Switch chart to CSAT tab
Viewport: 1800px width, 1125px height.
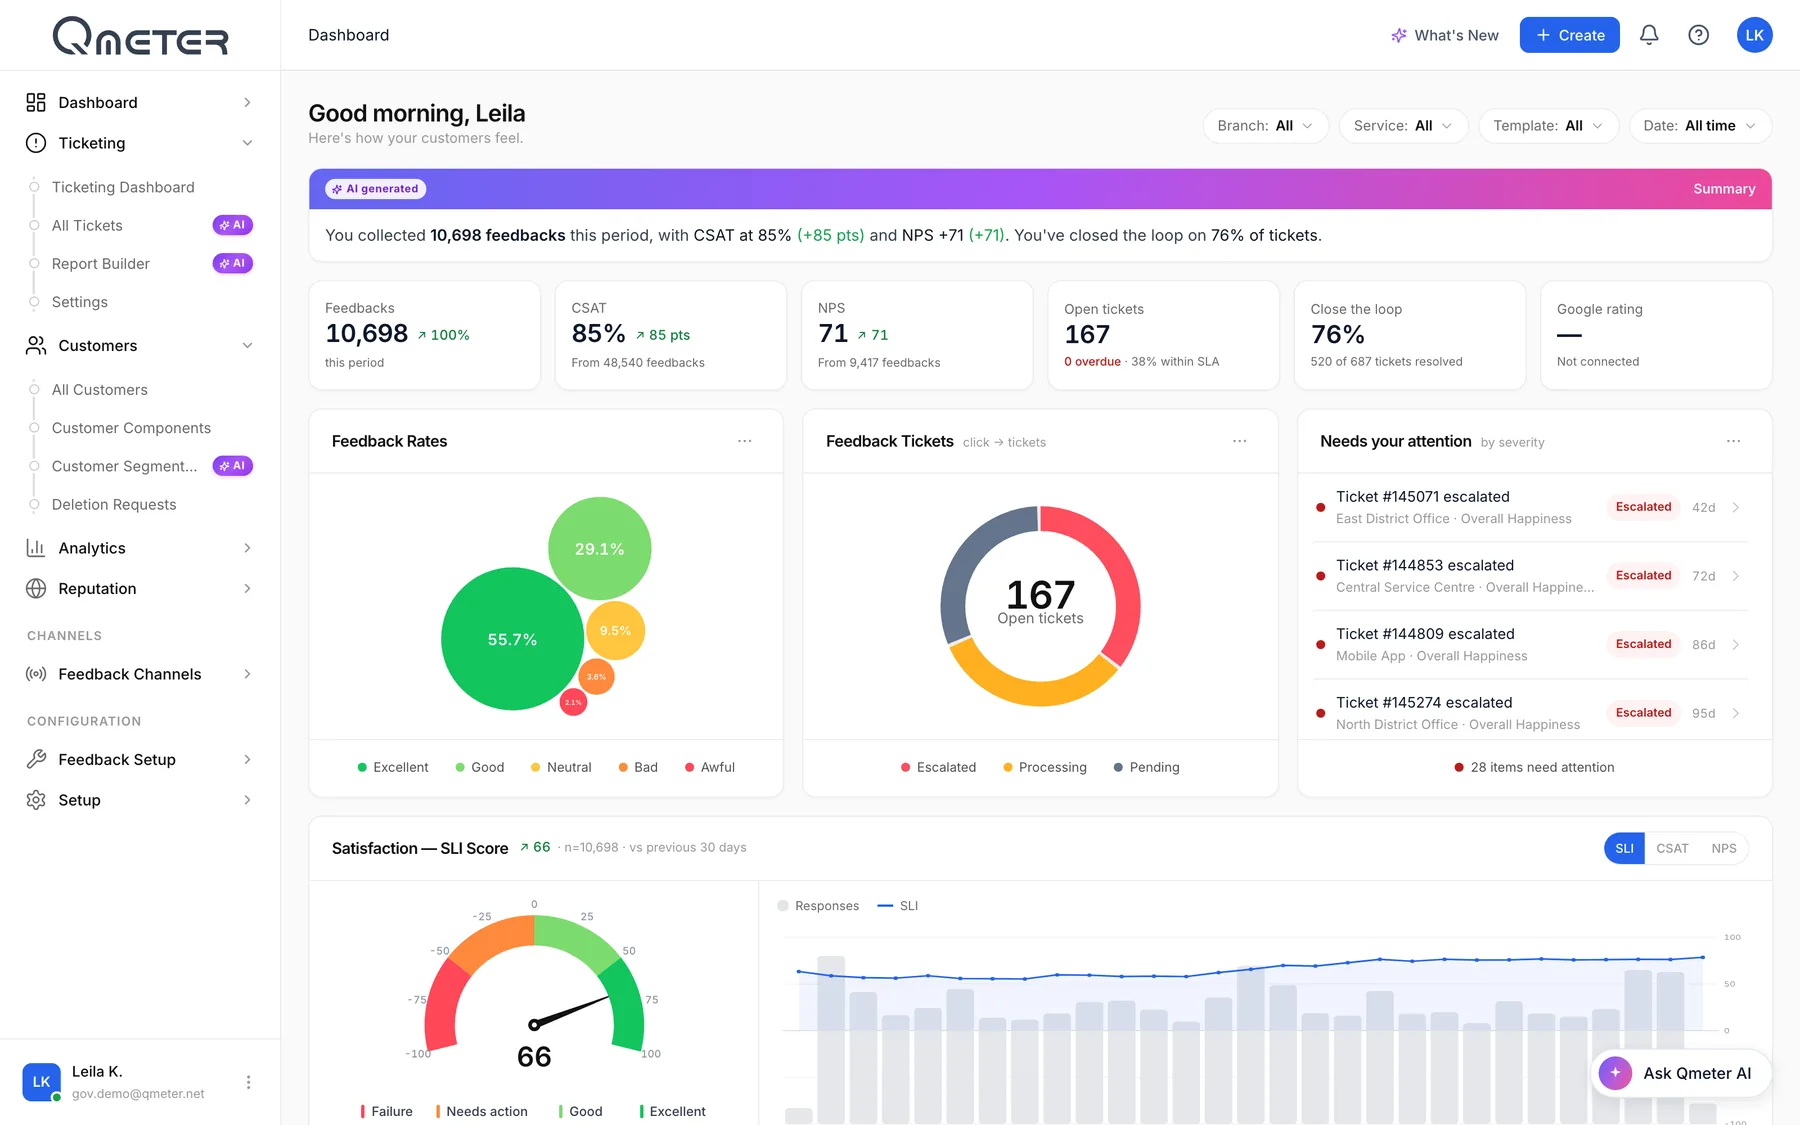(x=1672, y=848)
